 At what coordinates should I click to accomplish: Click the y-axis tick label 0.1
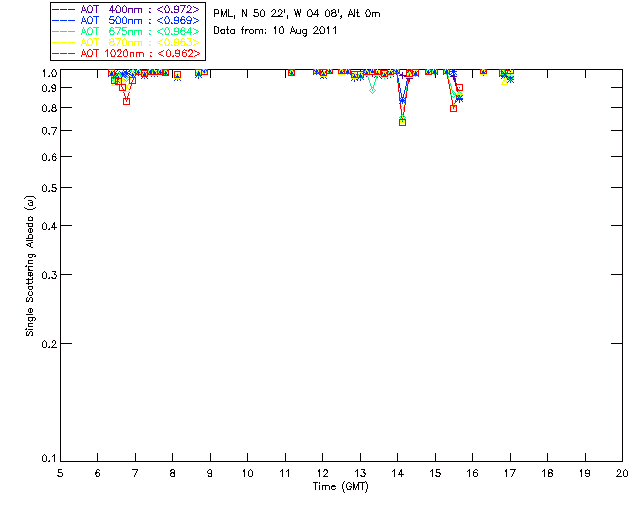(x=49, y=459)
